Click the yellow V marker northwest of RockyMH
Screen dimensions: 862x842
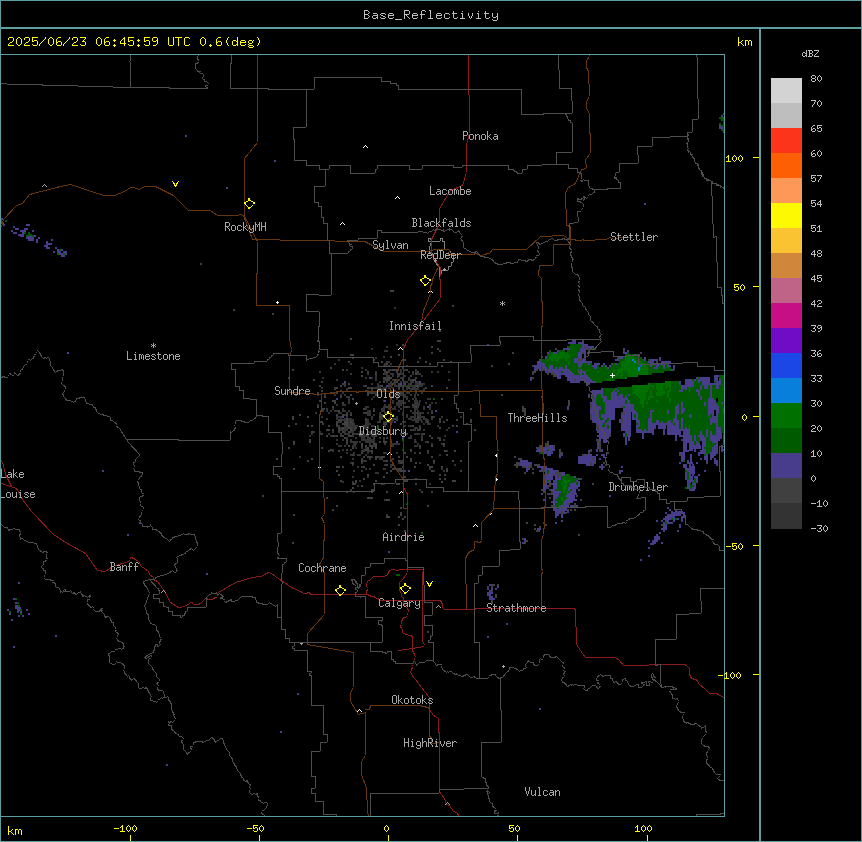click(x=175, y=184)
